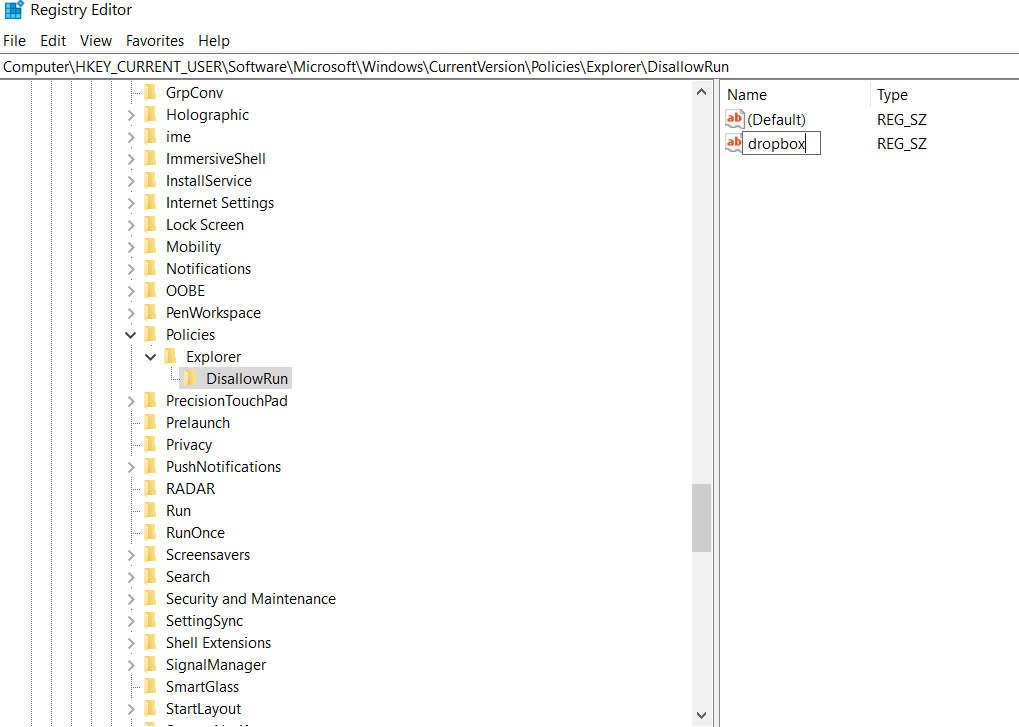Click the Registry Editor app icon
This screenshot has height=727, width=1019.
13,10
